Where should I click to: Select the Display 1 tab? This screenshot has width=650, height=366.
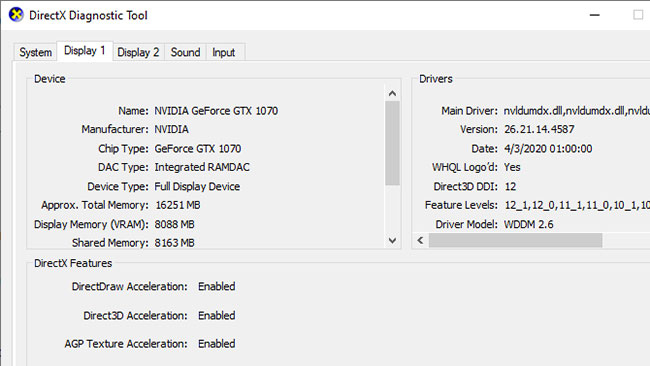(85, 51)
